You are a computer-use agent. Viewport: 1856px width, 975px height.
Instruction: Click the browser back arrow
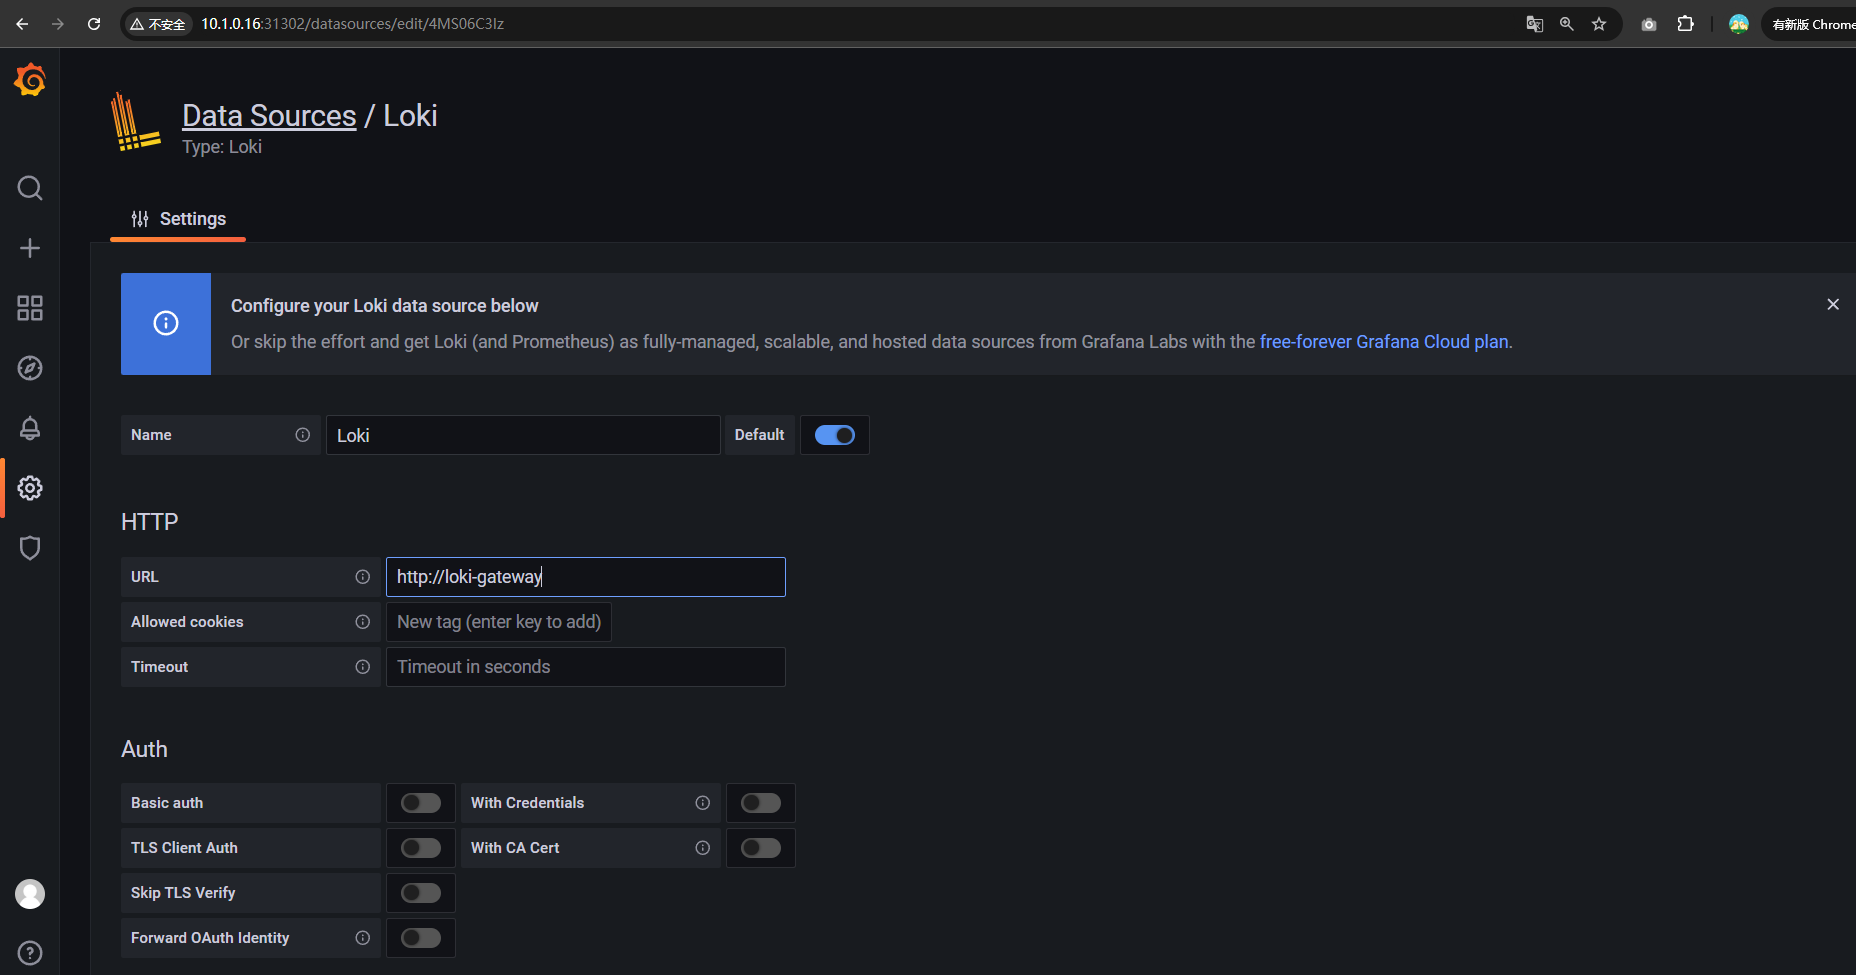click(22, 24)
